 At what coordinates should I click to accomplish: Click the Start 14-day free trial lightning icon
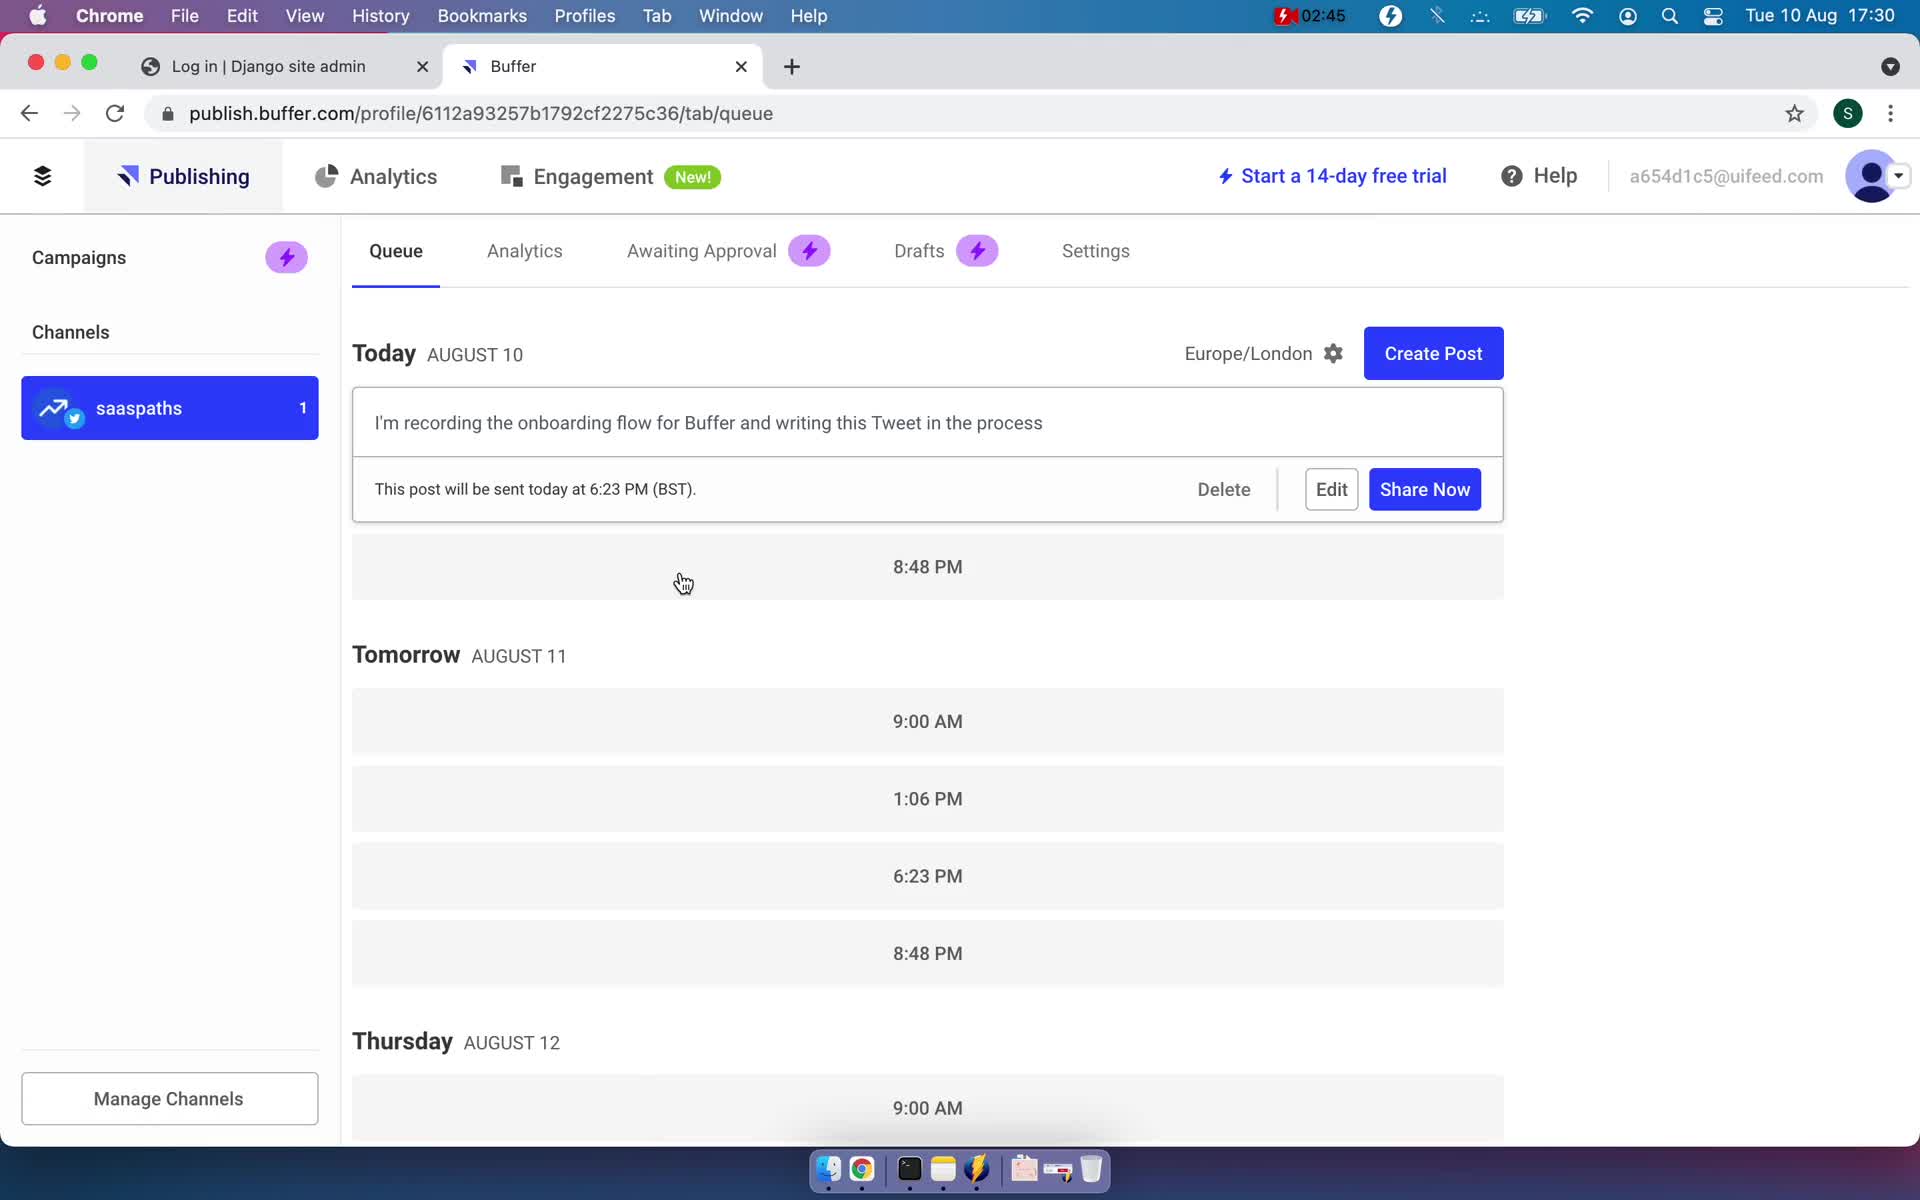pyautogui.click(x=1225, y=174)
